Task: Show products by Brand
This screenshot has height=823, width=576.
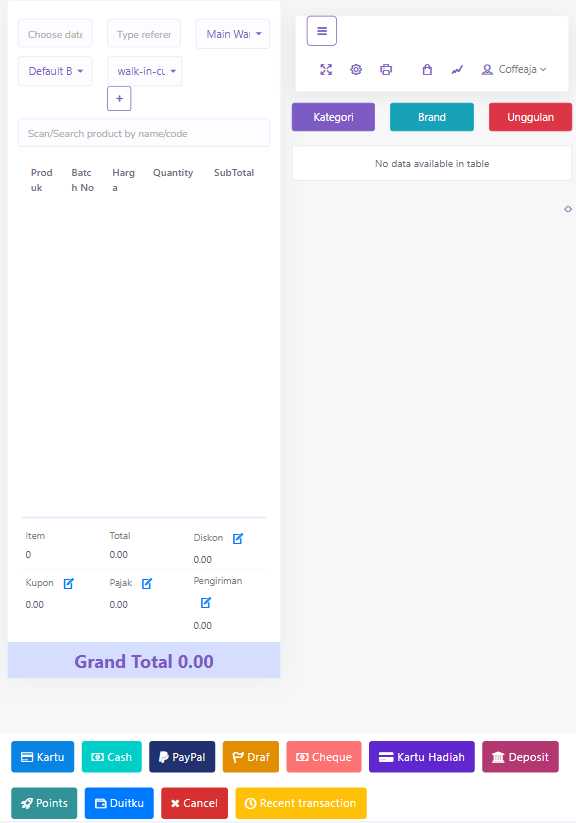Action: (x=432, y=117)
